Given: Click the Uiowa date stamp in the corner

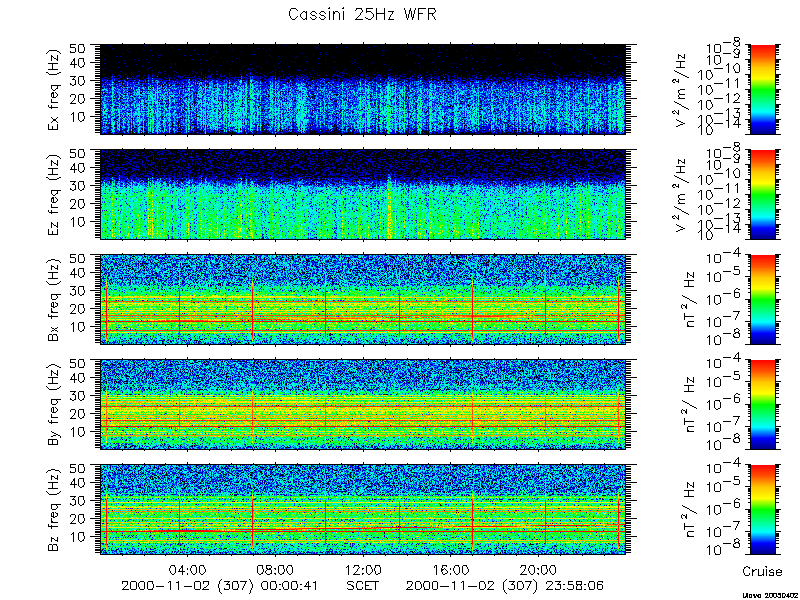Looking at the screenshot, I should [770, 595].
